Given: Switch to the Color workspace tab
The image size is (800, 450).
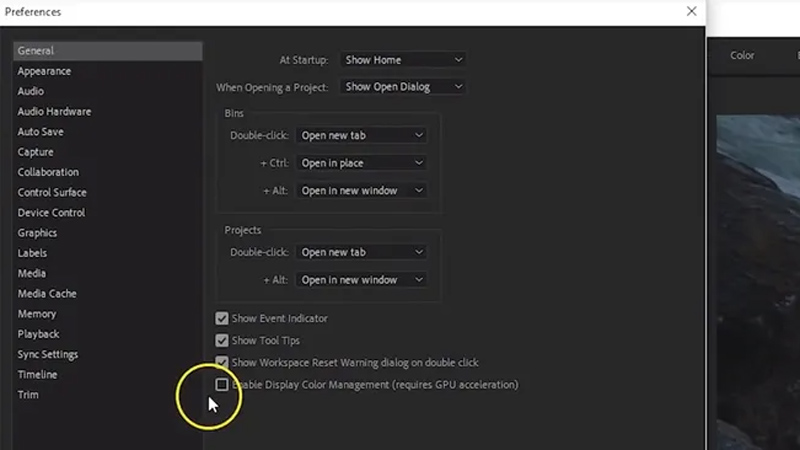Looking at the screenshot, I should click(742, 56).
